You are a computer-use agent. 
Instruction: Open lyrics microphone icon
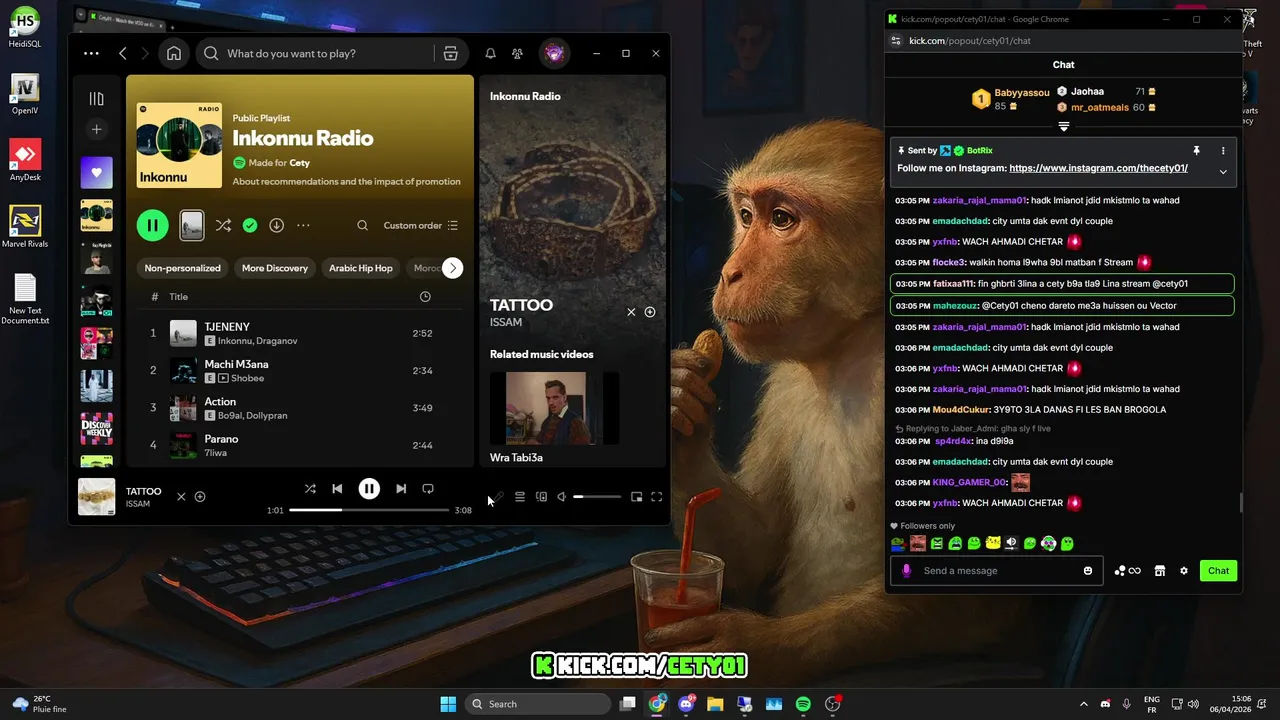click(x=498, y=497)
